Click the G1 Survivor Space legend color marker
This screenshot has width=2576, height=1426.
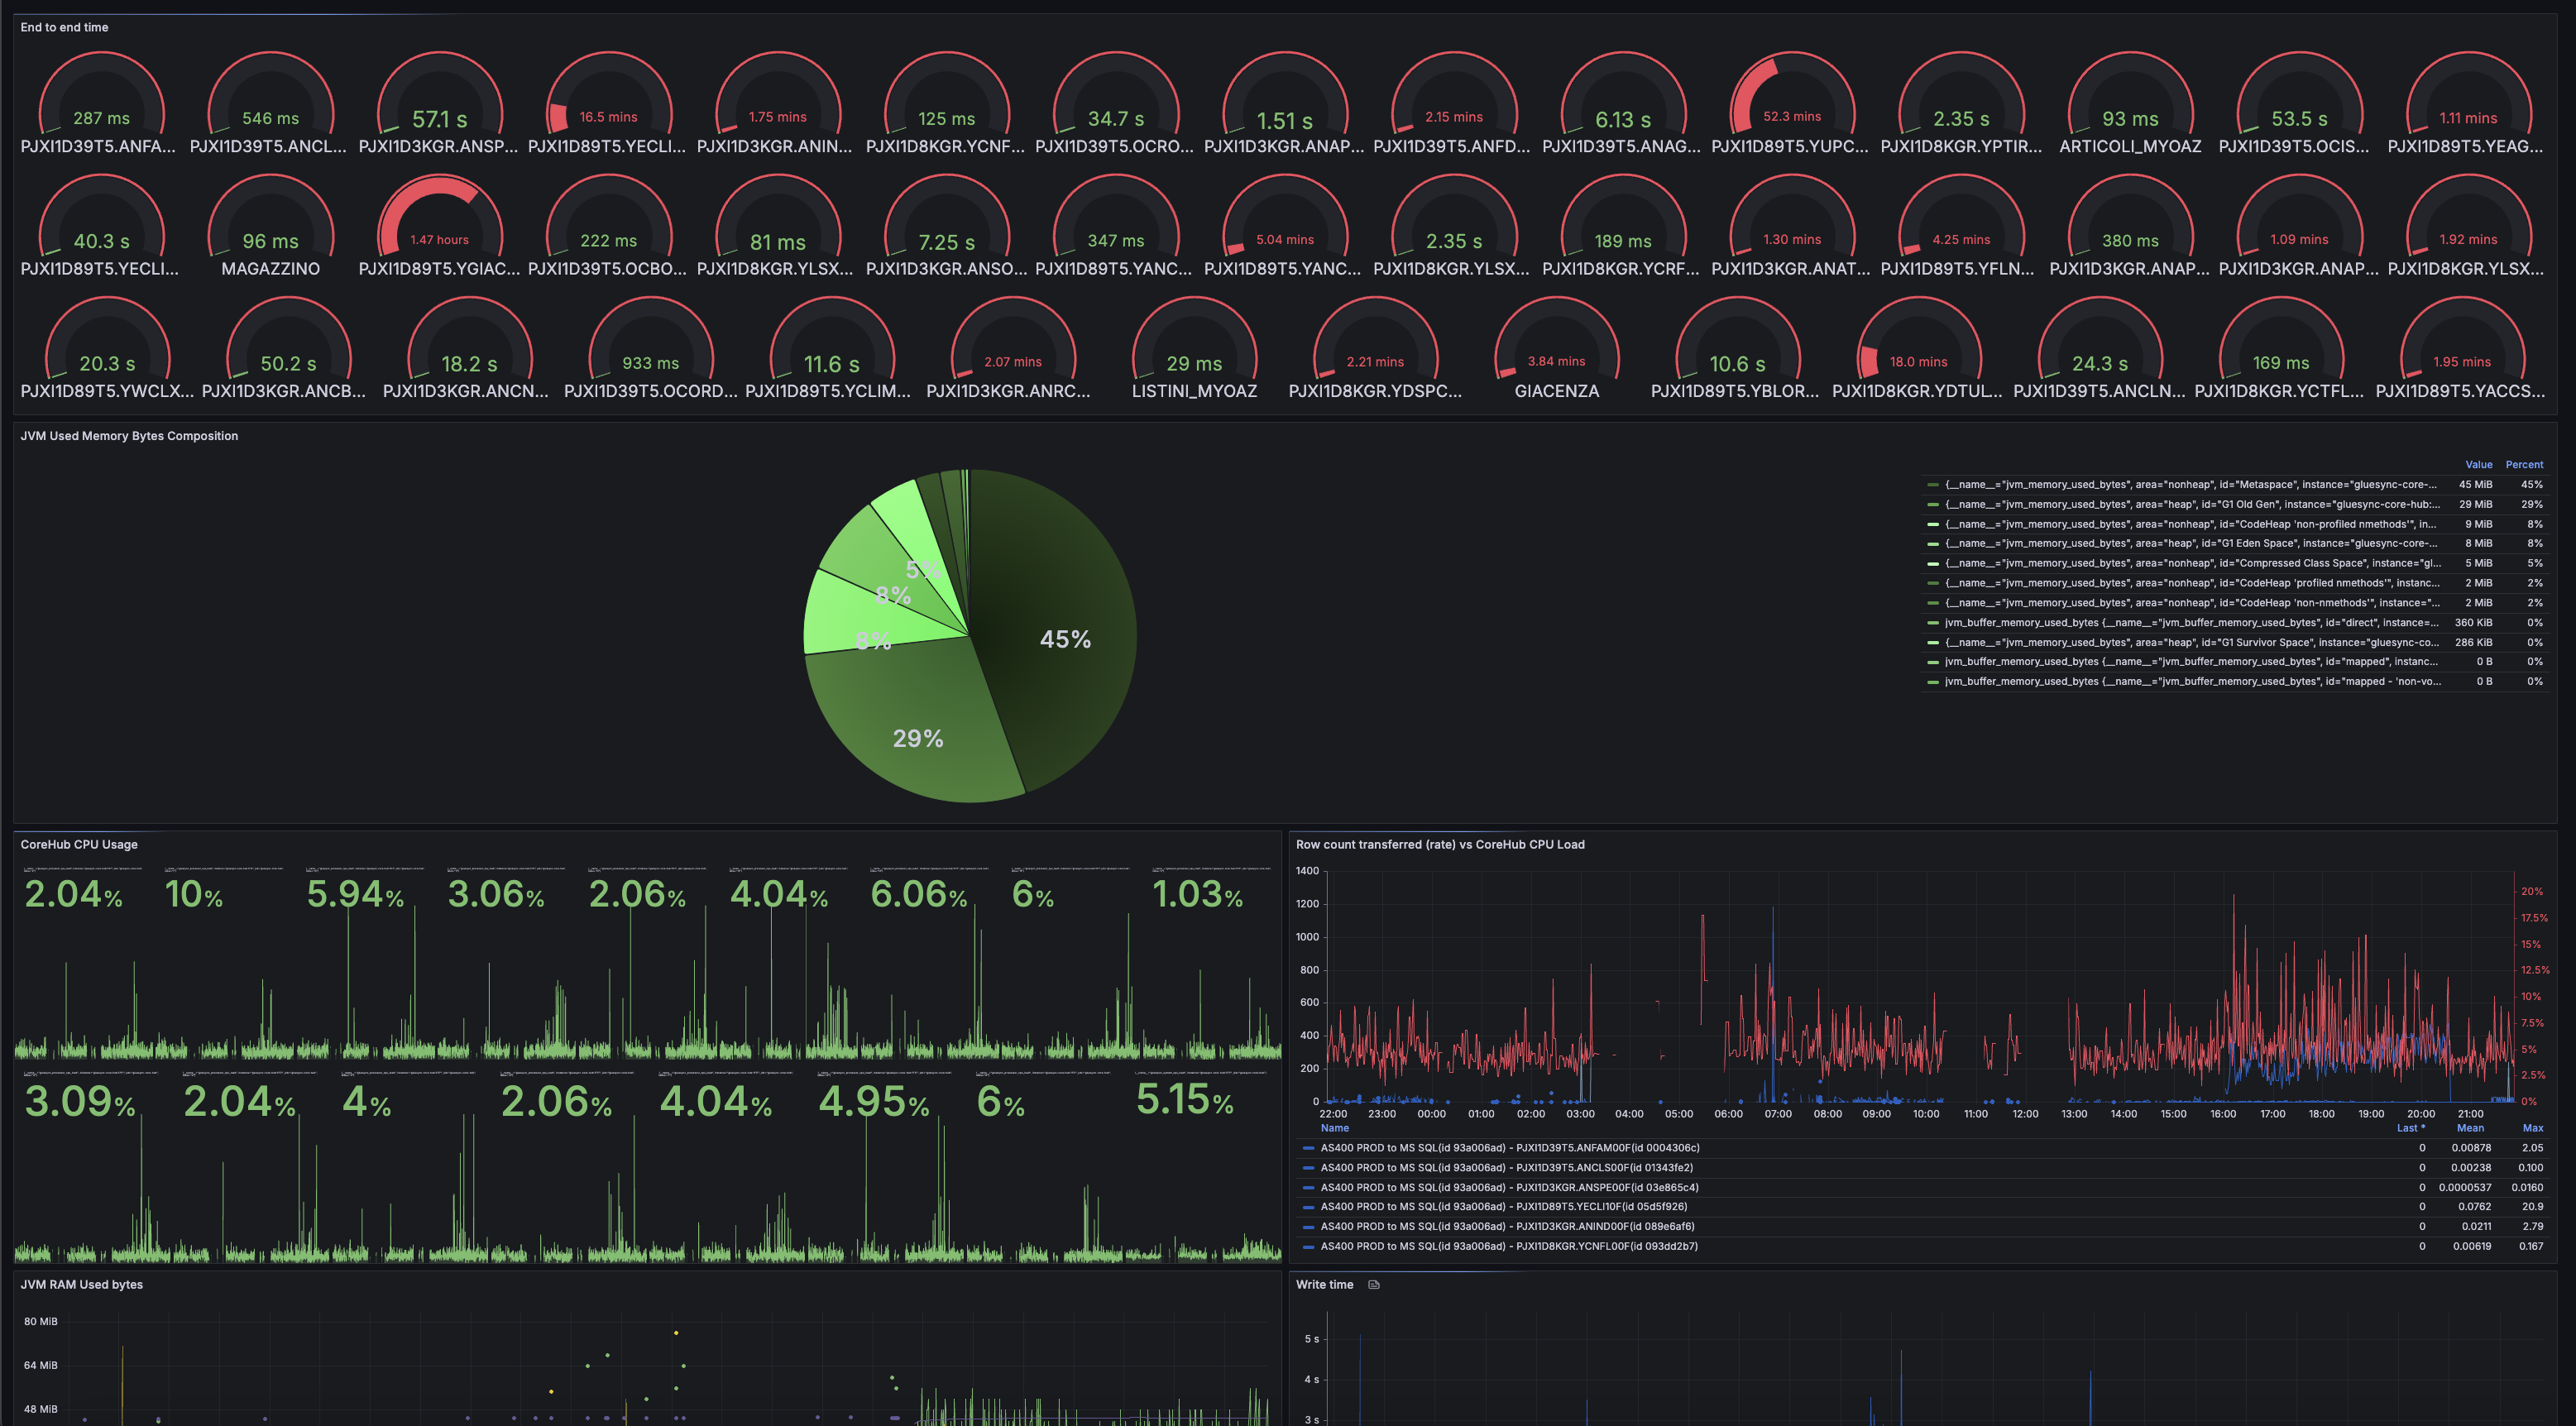click(1932, 643)
